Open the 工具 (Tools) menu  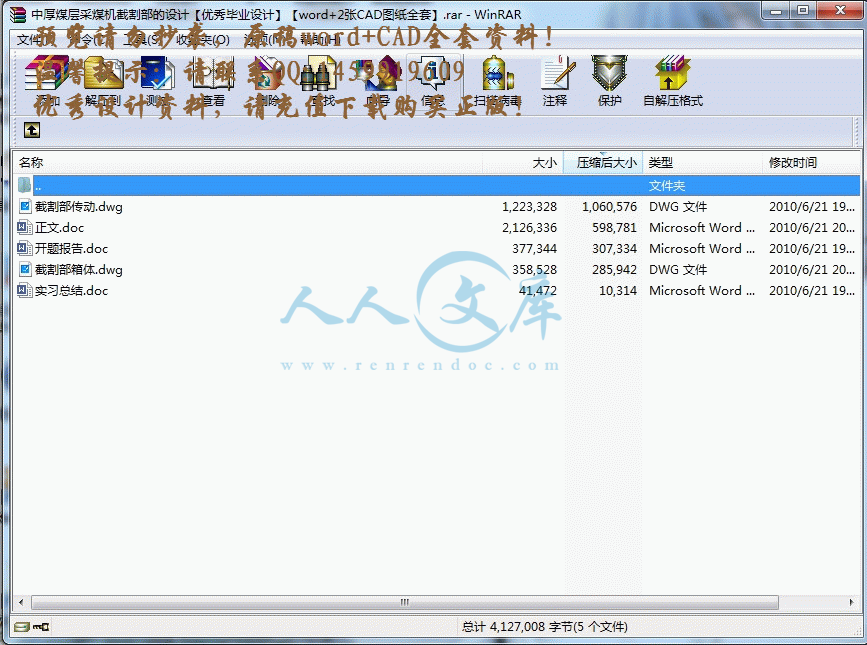tap(142, 40)
